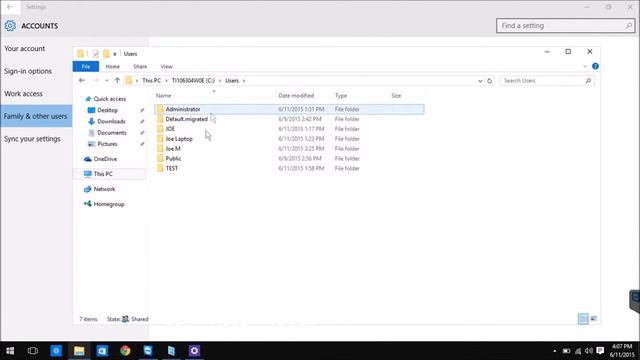
Task: Expand the Explorer ribbon chevron
Action: (584, 66)
